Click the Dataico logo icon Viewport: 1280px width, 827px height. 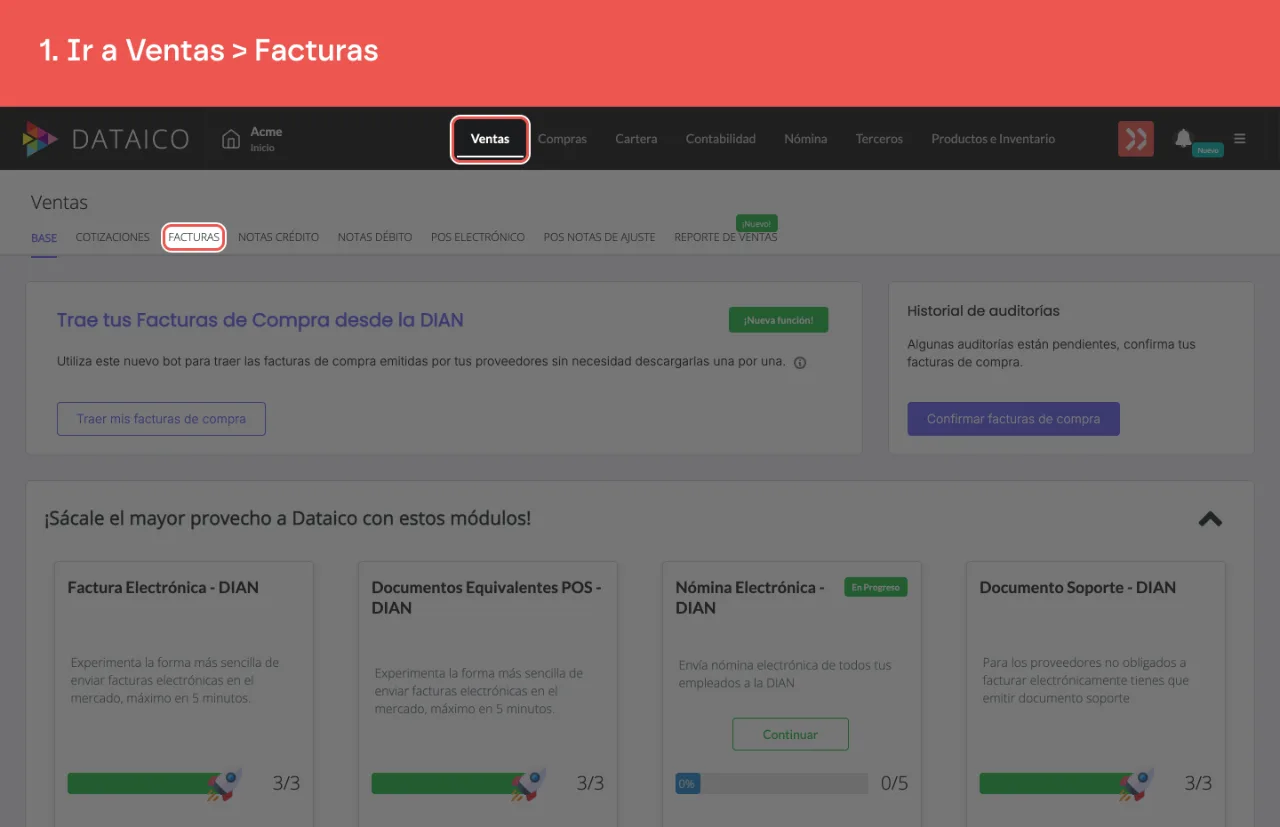click(41, 139)
